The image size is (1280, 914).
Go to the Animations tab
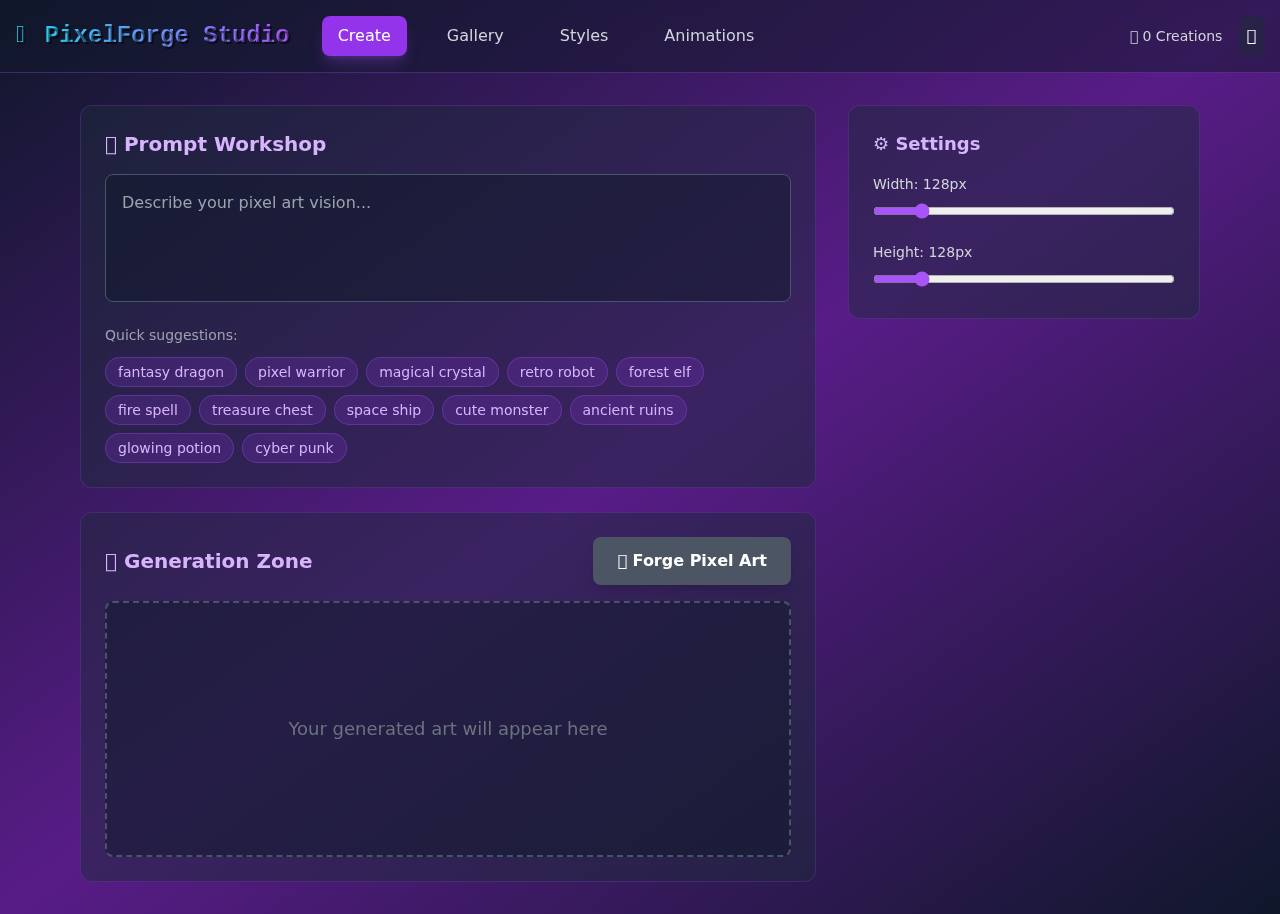point(709,36)
